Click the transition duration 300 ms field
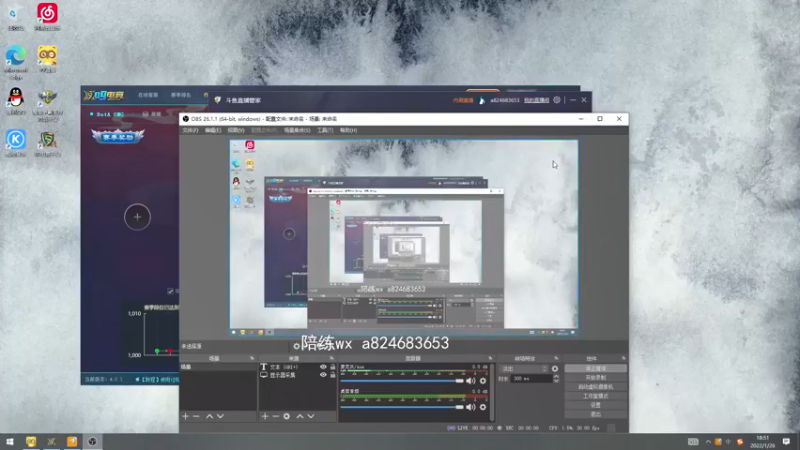Image resolution: width=800 pixels, height=450 pixels. [x=532, y=379]
